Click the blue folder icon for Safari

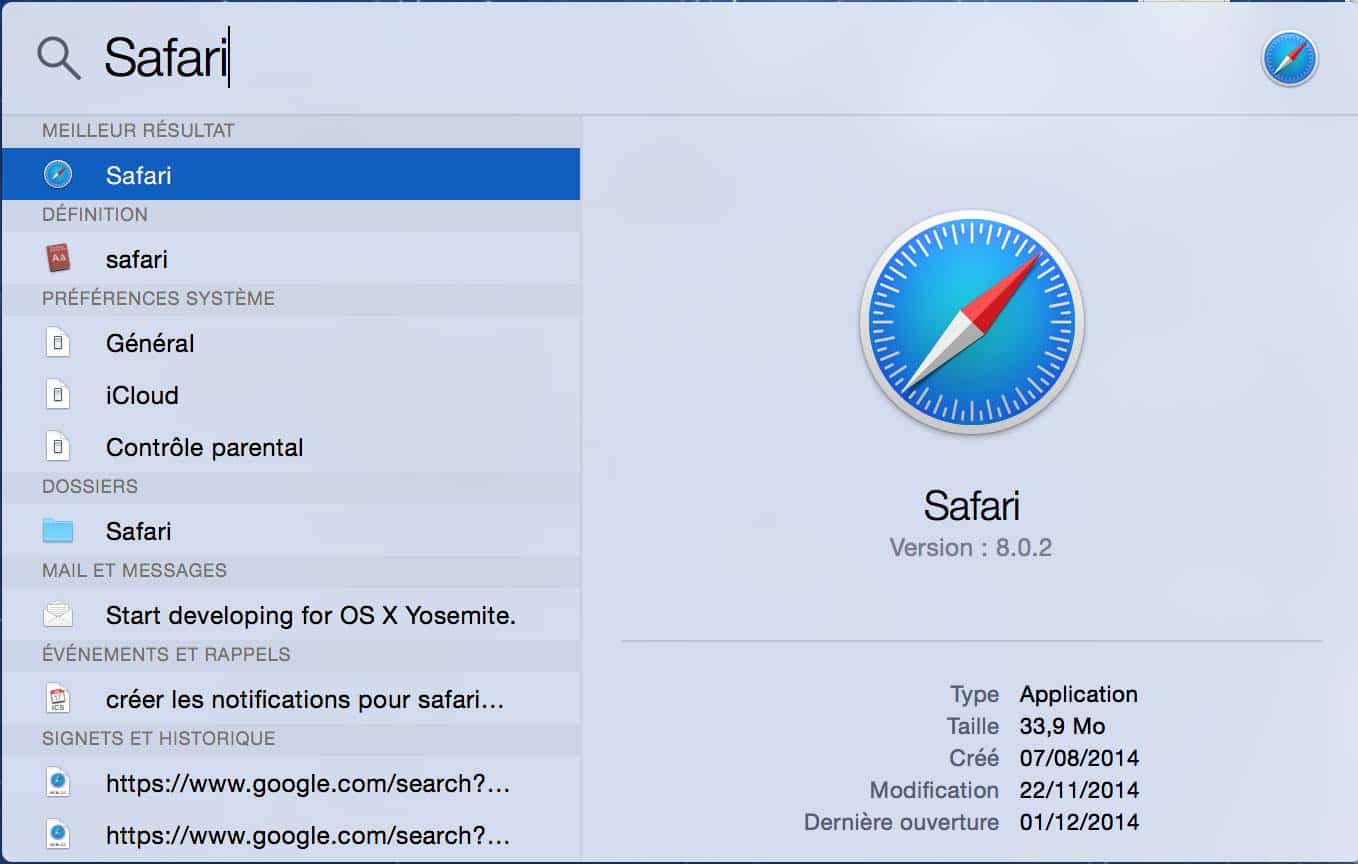click(x=58, y=531)
